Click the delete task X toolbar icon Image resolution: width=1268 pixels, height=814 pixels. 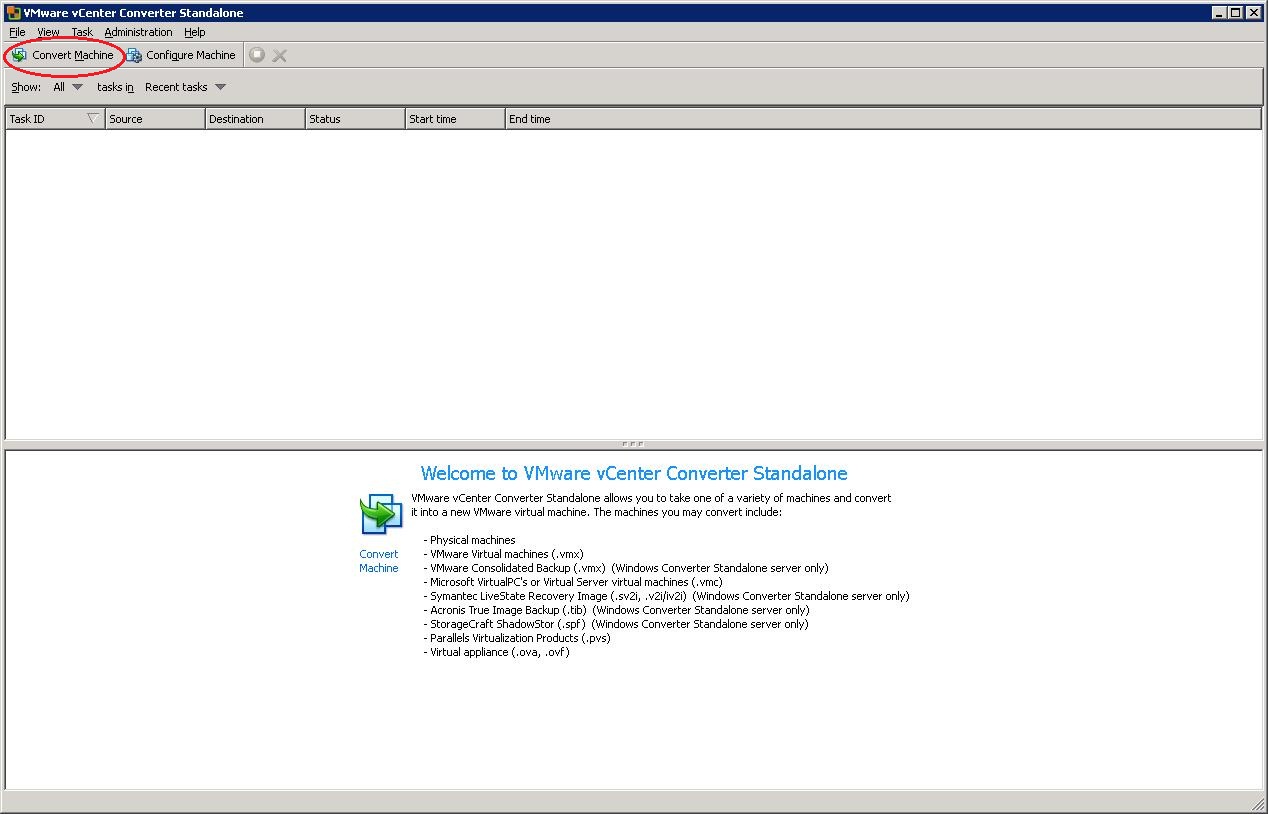[280, 55]
